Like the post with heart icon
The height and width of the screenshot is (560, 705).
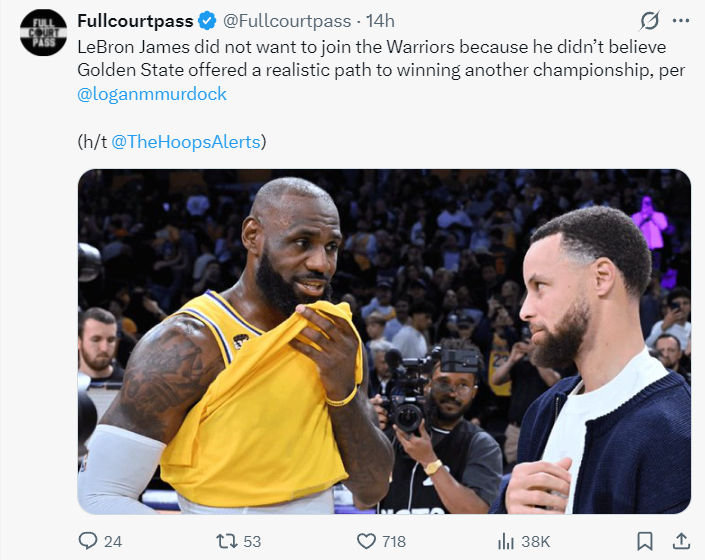366,541
